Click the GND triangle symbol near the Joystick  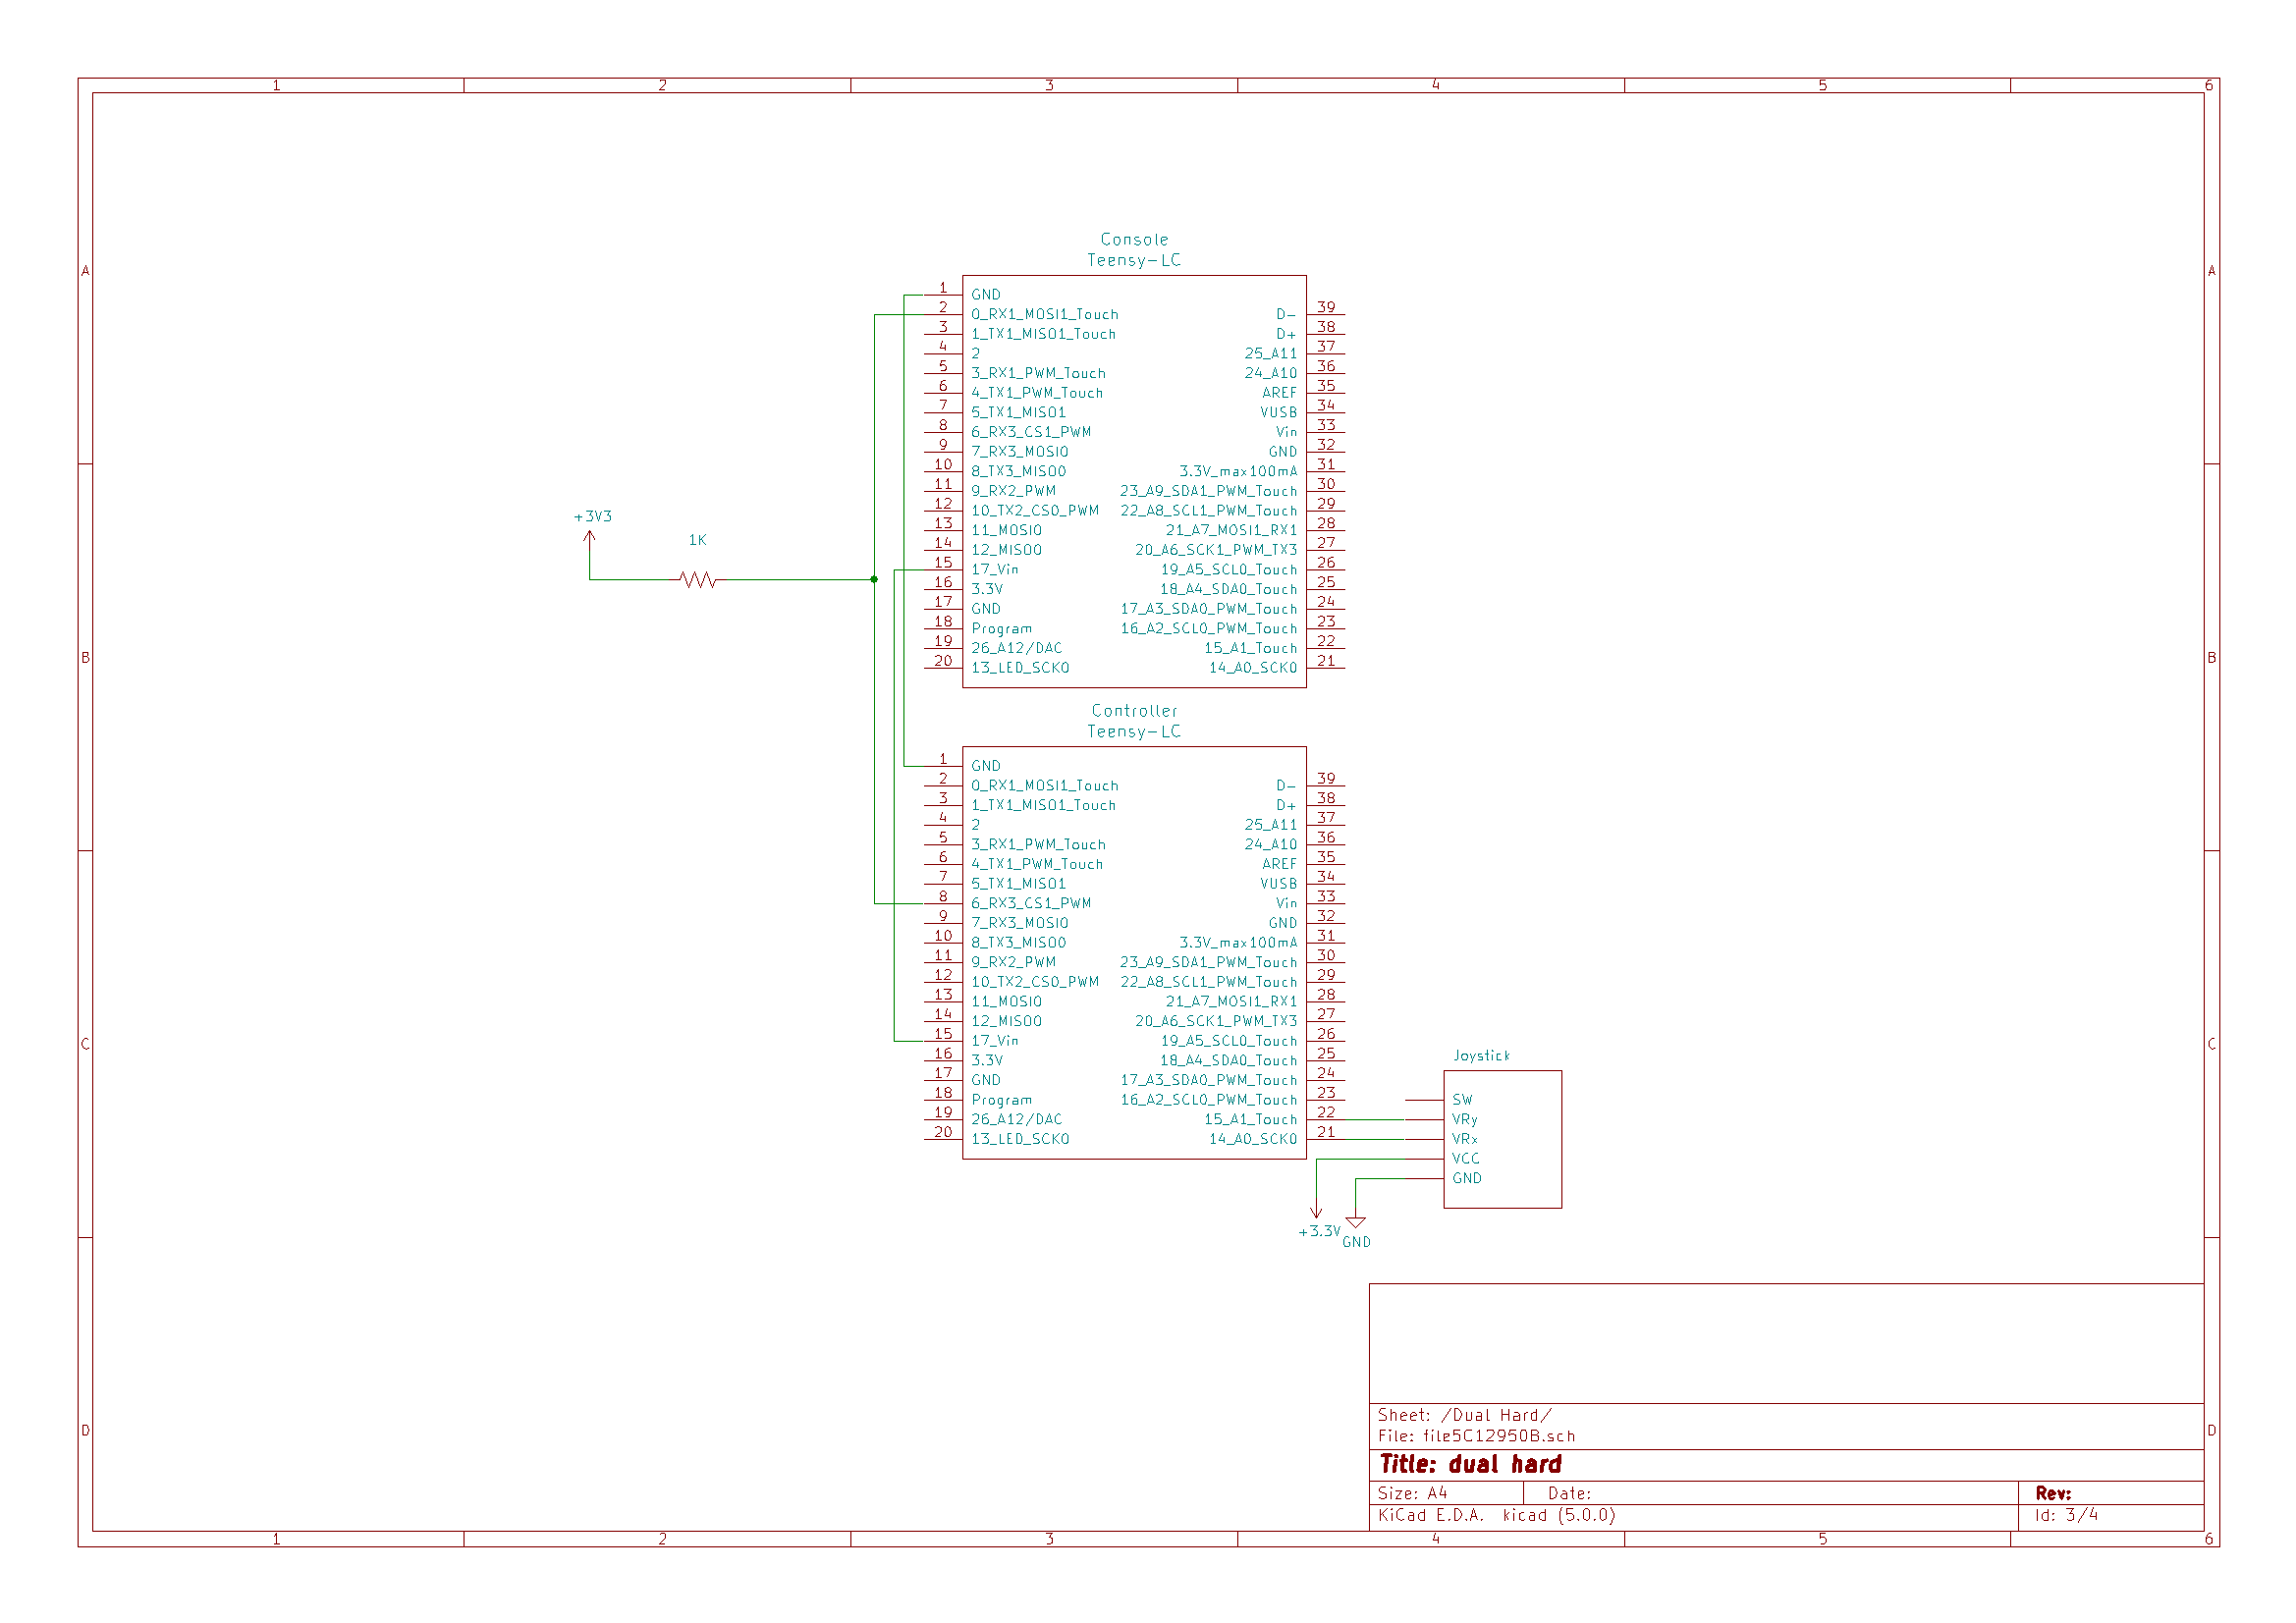1356,1223
